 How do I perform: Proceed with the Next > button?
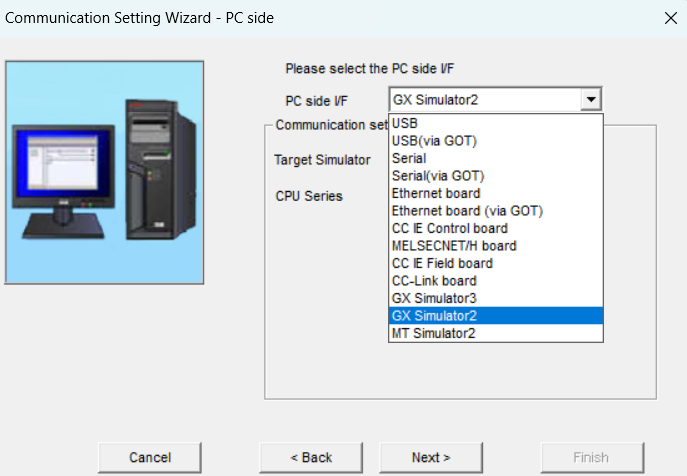[431, 458]
